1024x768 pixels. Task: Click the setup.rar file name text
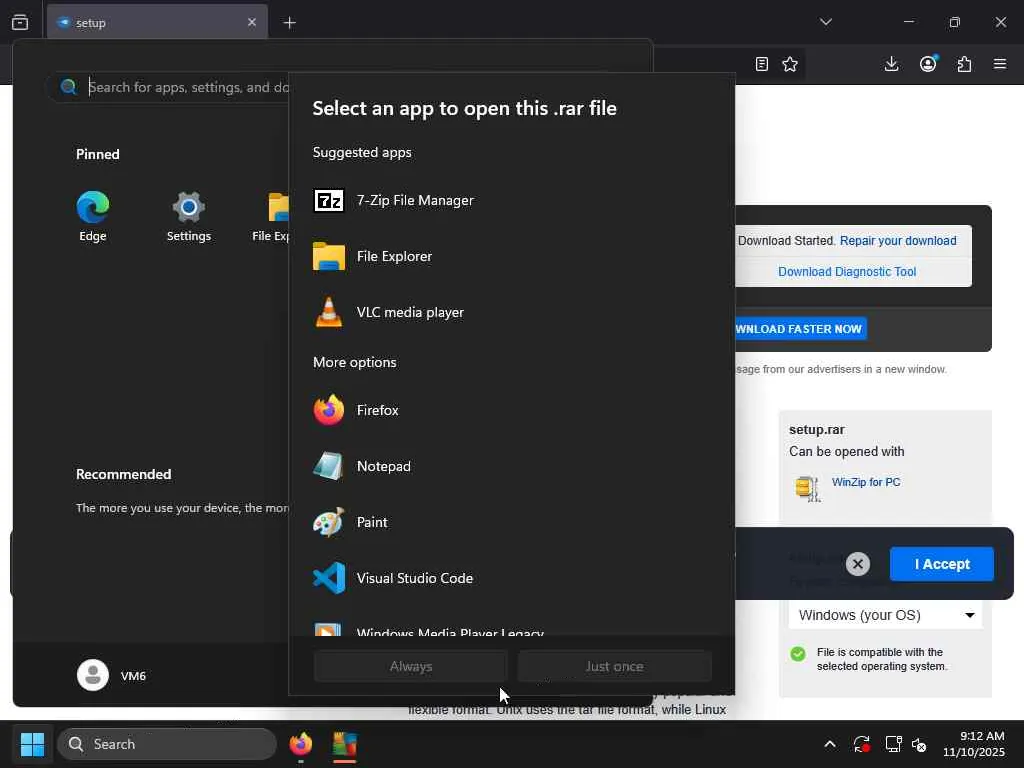click(x=816, y=430)
